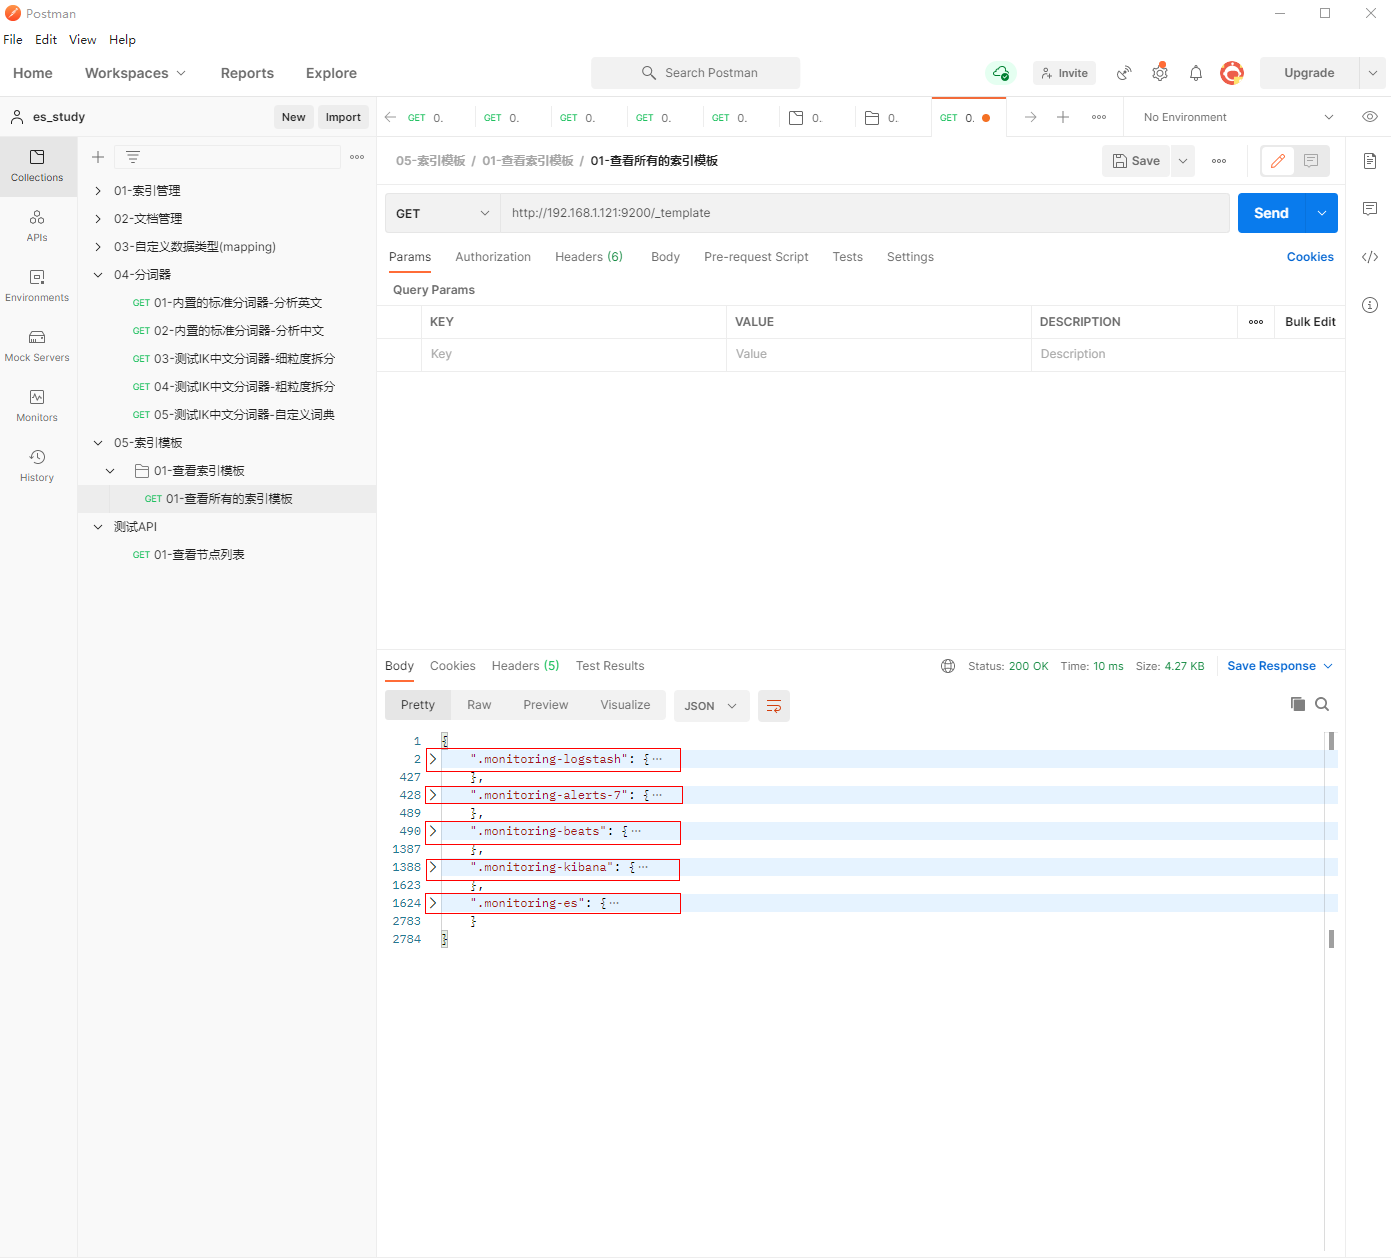The width and height of the screenshot is (1391, 1260).
Task: Switch to edit mode pencil toggle
Action: click(1278, 161)
